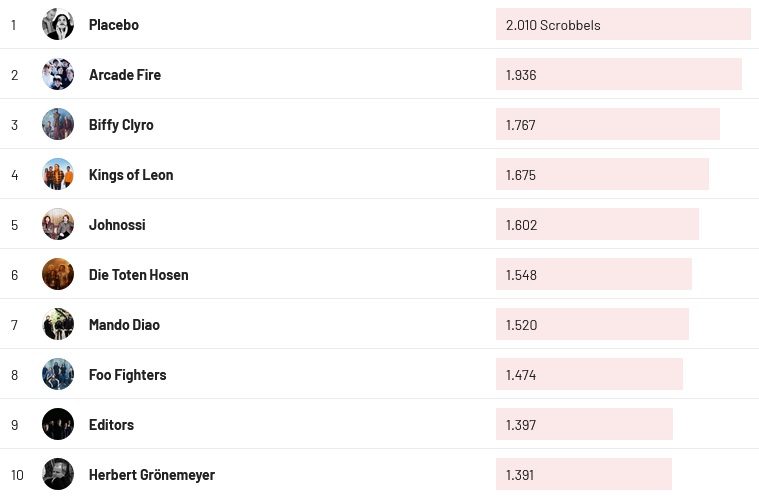The width and height of the screenshot is (759, 498).
Task: Click Mando Diao's avatar thumbnail
Action: 58,324
